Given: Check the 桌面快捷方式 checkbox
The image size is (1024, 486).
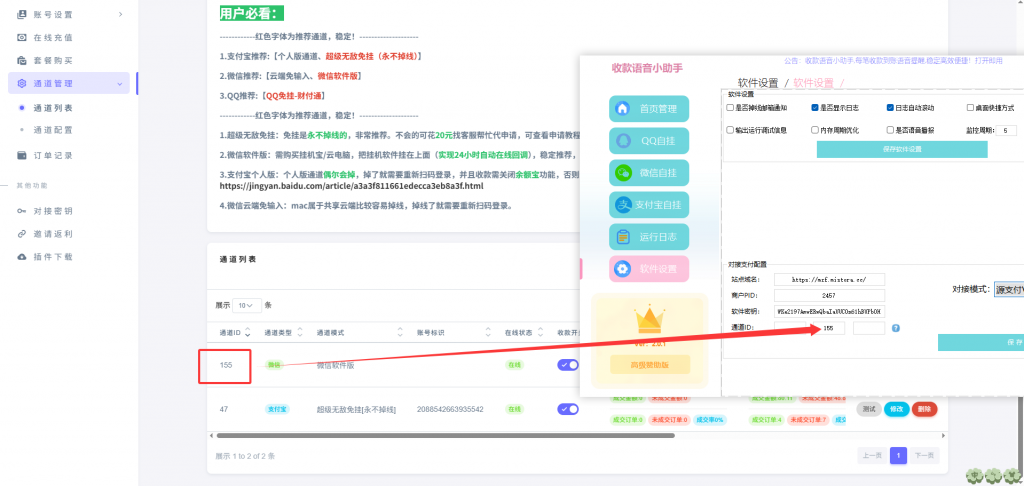Looking at the screenshot, I should coord(970,108).
